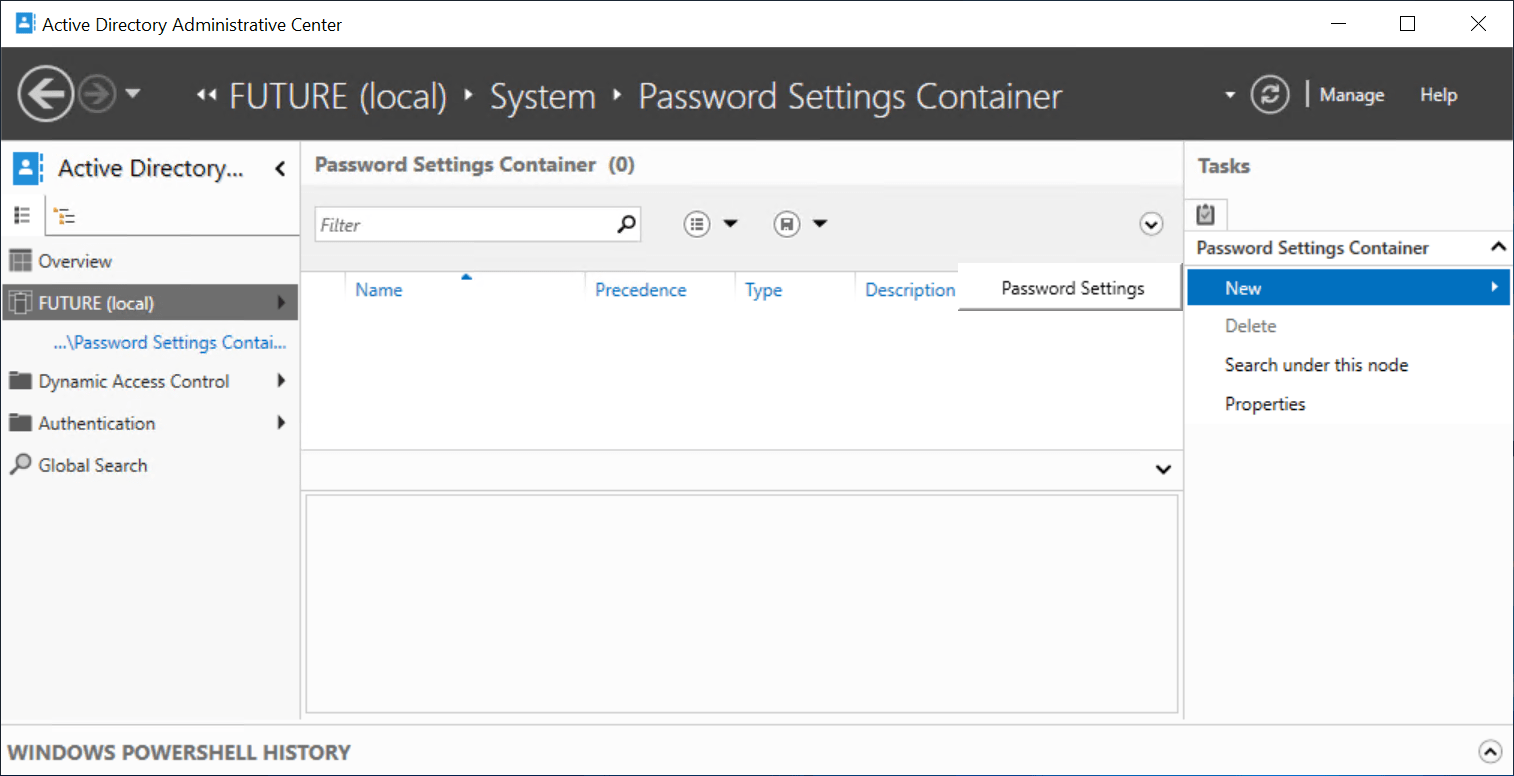Viewport: 1514px width, 776px height.
Task: Open the Tasks clipboard icon tab
Action: 1205,214
